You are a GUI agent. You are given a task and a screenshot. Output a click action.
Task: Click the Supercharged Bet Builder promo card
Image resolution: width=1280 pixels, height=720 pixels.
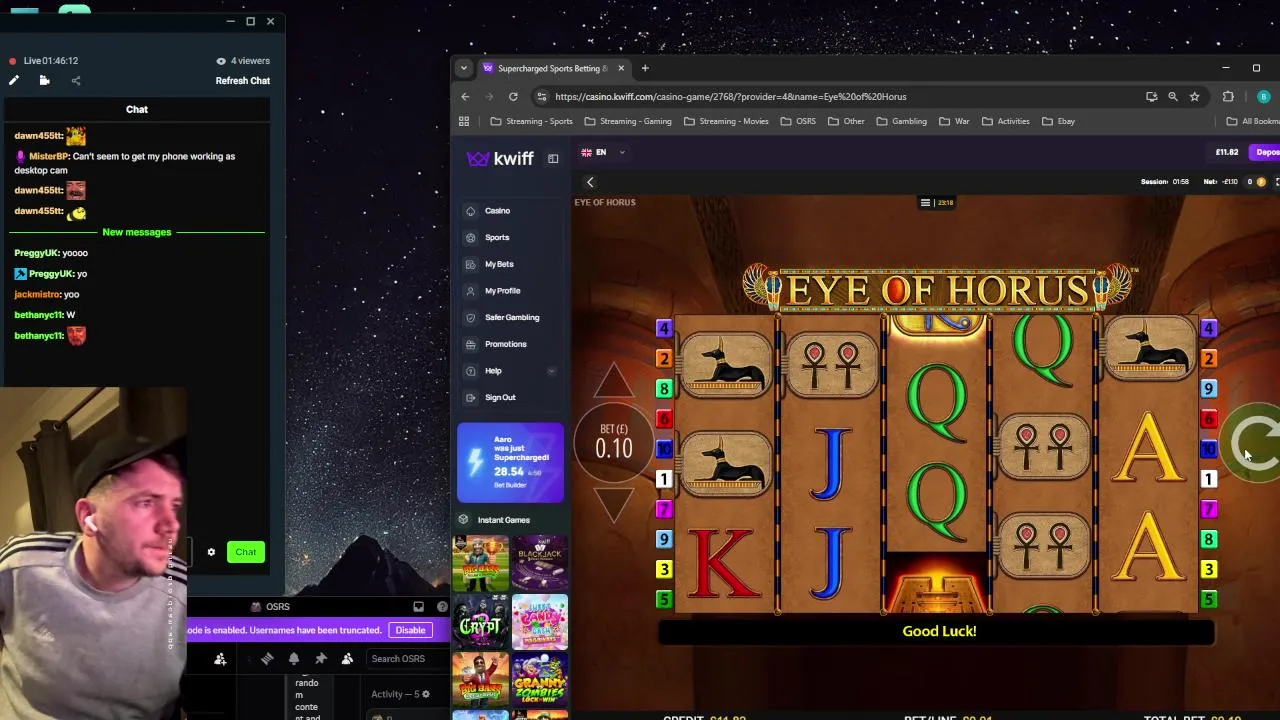510,463
